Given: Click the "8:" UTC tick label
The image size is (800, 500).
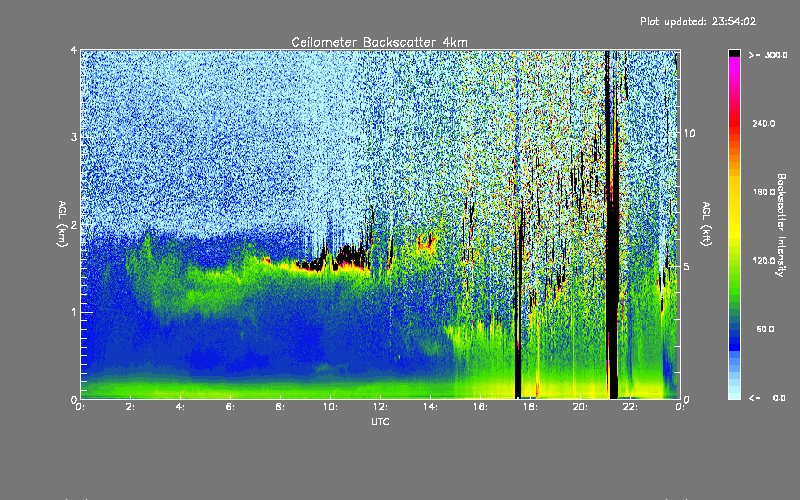Looking at the screenshot, I should (281, 407).
